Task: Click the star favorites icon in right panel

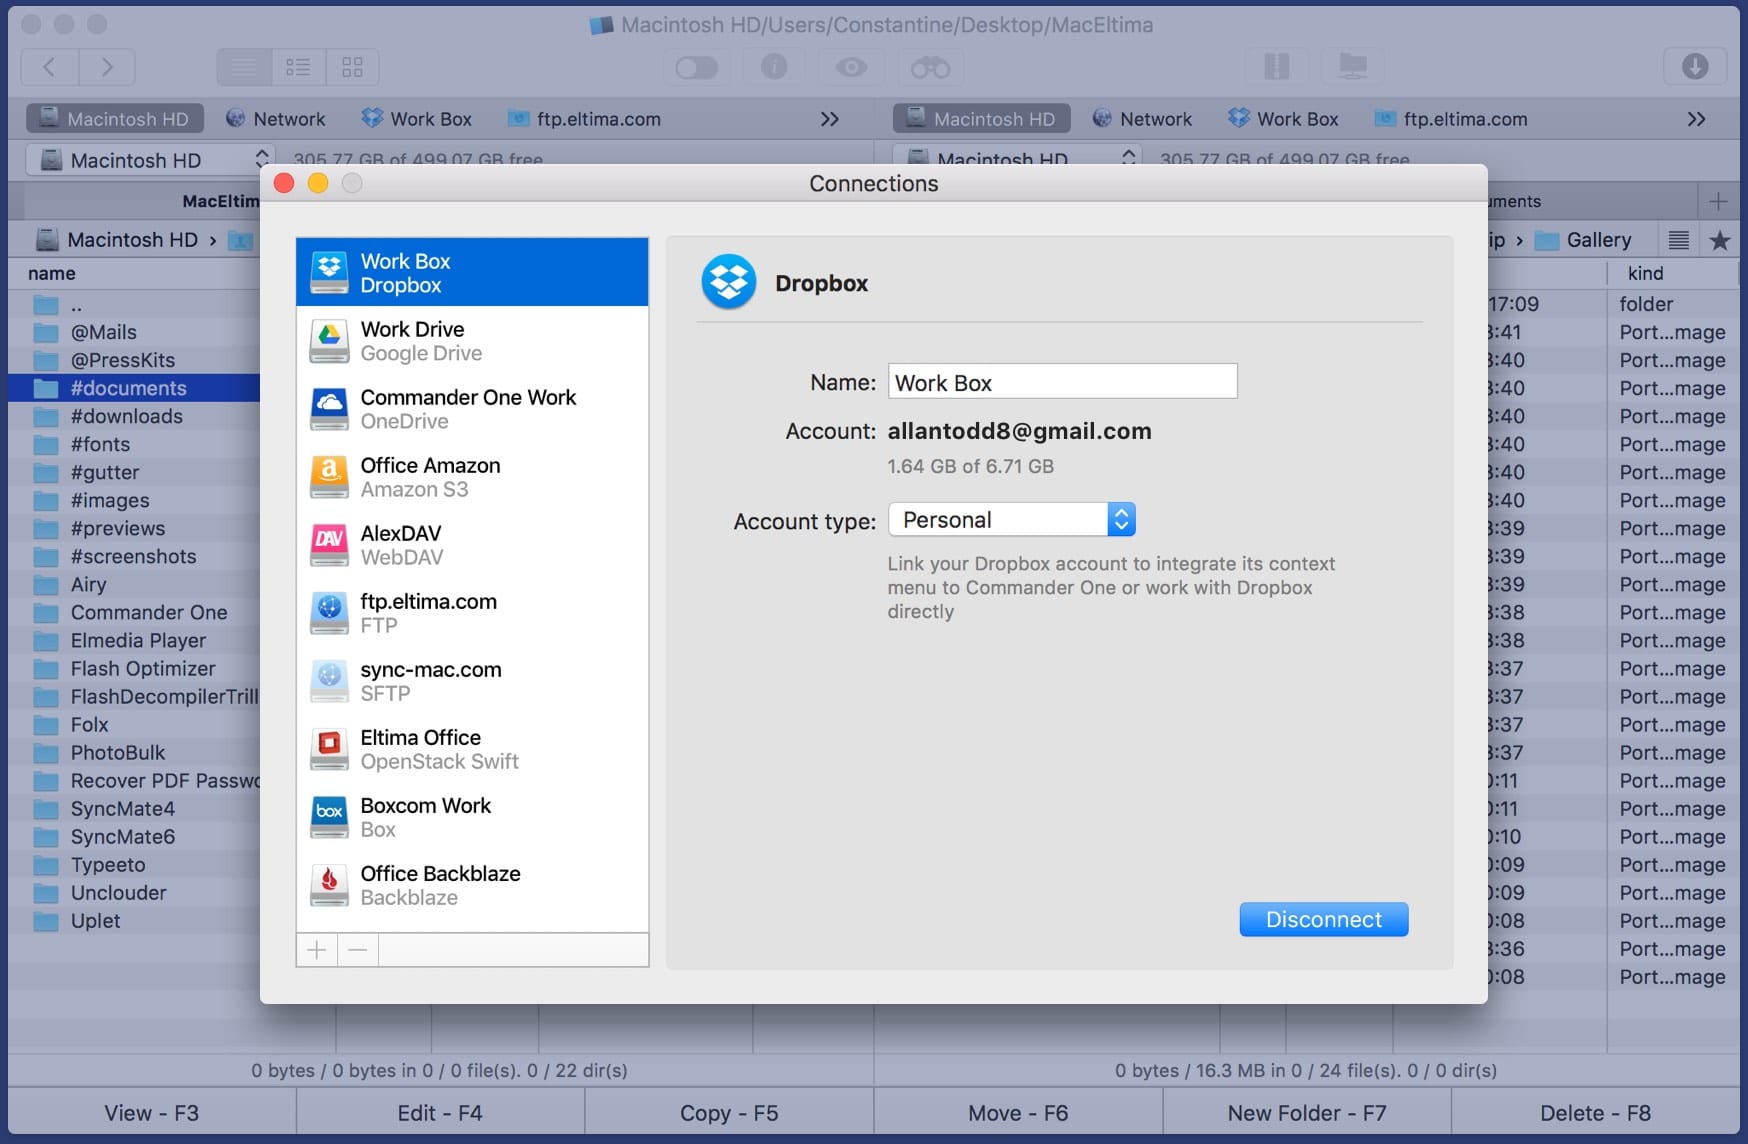Action: point(1720,240)
